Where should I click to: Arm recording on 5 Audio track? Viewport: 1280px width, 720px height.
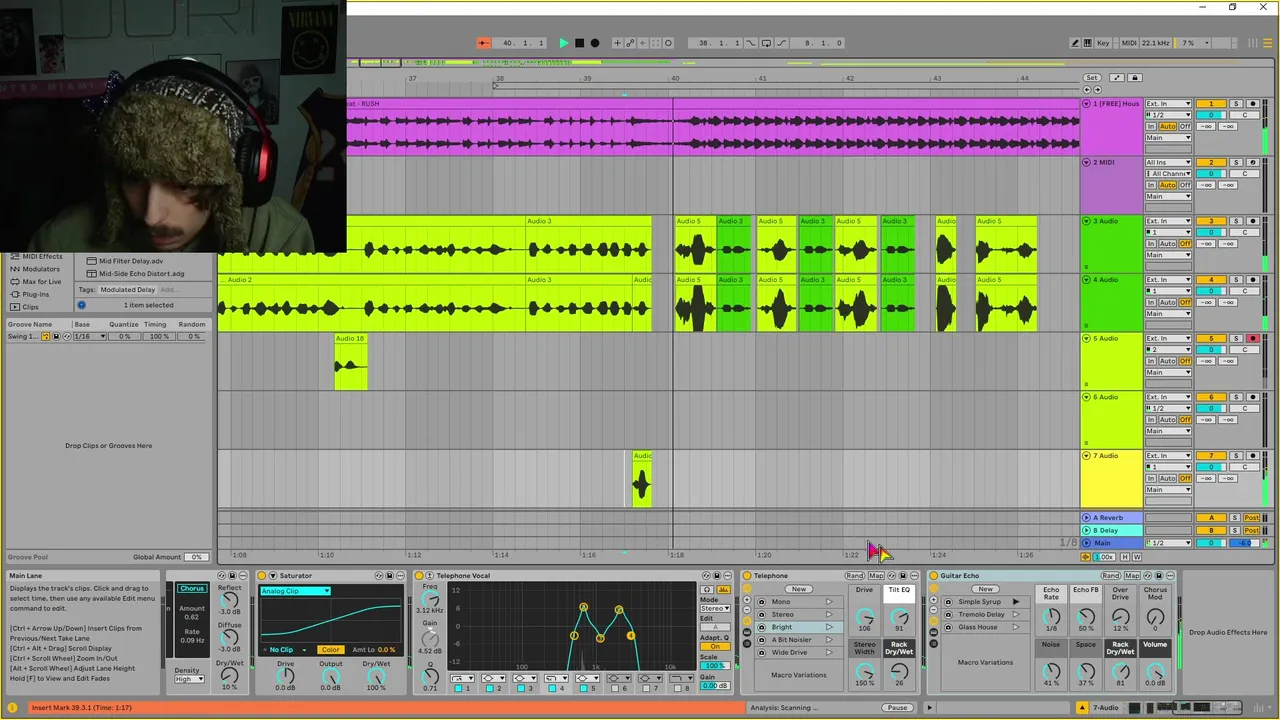(1252, 339)
